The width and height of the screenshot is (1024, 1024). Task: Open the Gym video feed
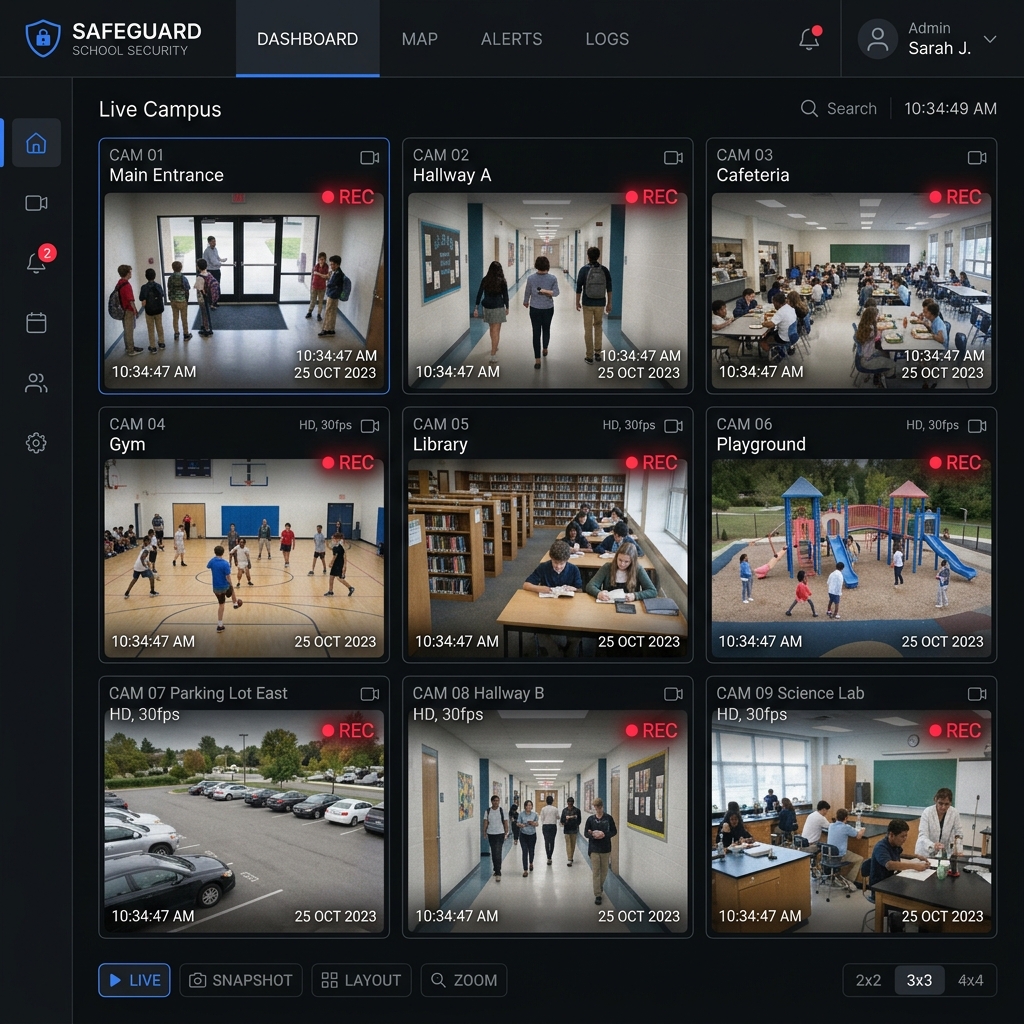click(244, 558)
